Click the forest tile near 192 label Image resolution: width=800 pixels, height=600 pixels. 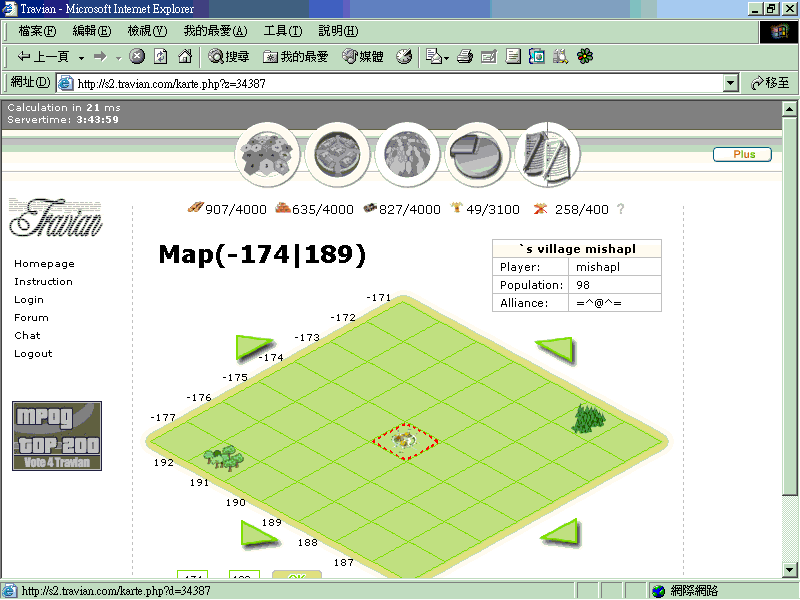(224, 458)
